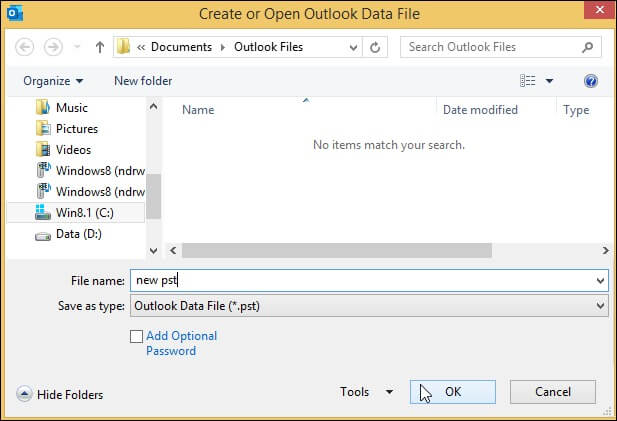The image size is (617, 421).
Task: Open the Tools dropdown menu
Action: [366, 392]
